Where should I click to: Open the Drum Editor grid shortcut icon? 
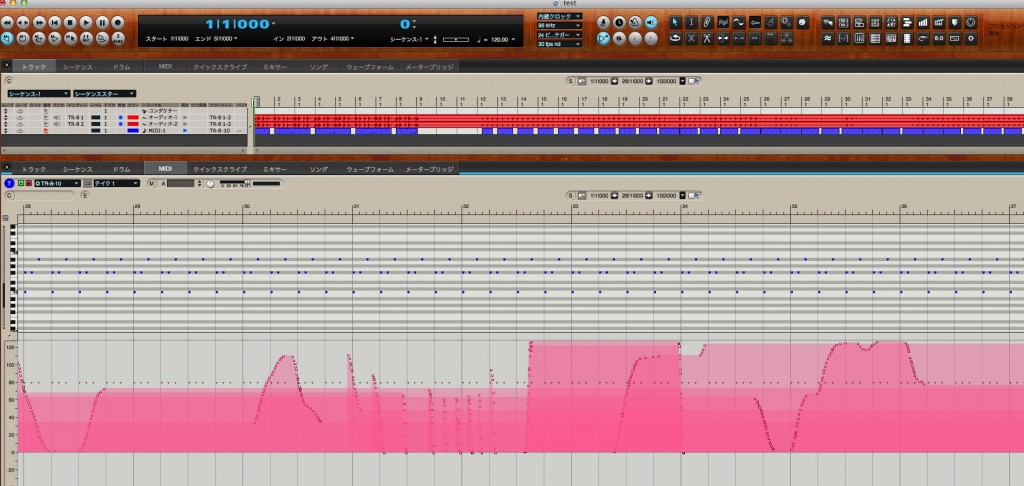click(x=875, y=22)
